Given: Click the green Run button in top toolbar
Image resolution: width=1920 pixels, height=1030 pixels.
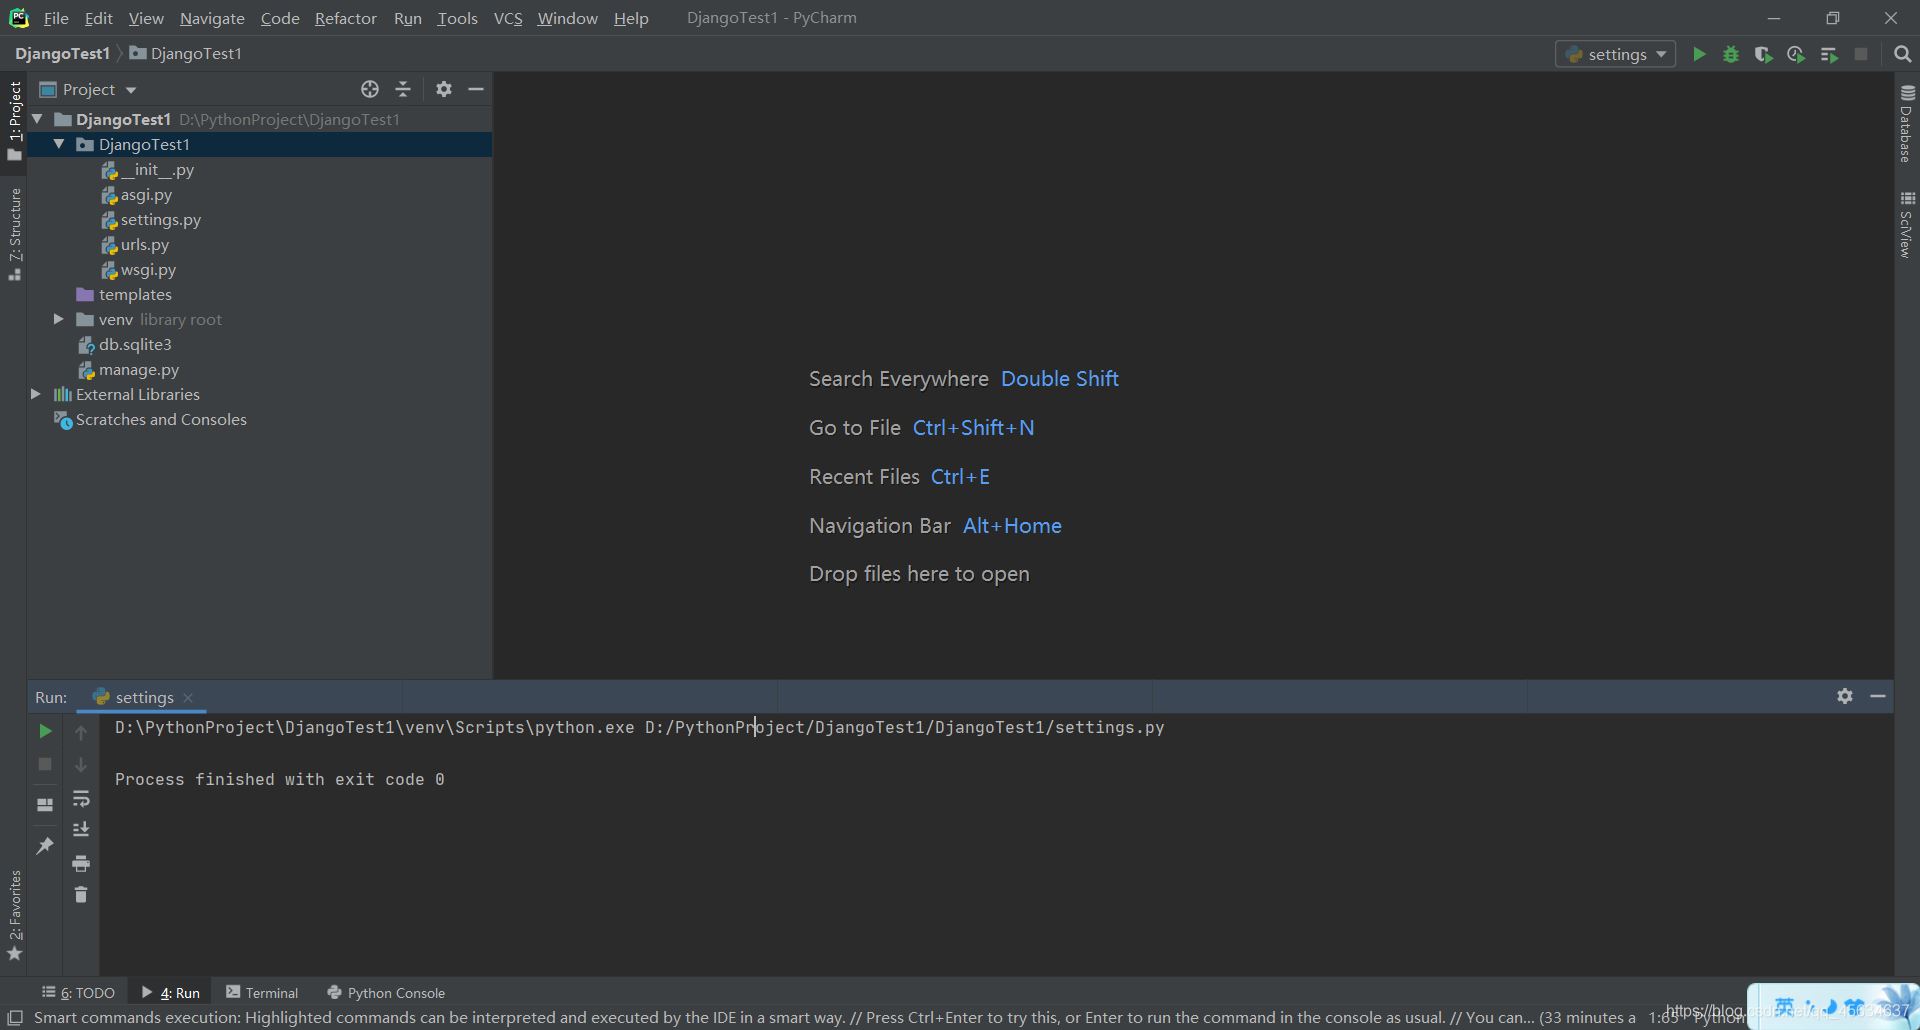Looking at the screenshot, I should 1698,55.
